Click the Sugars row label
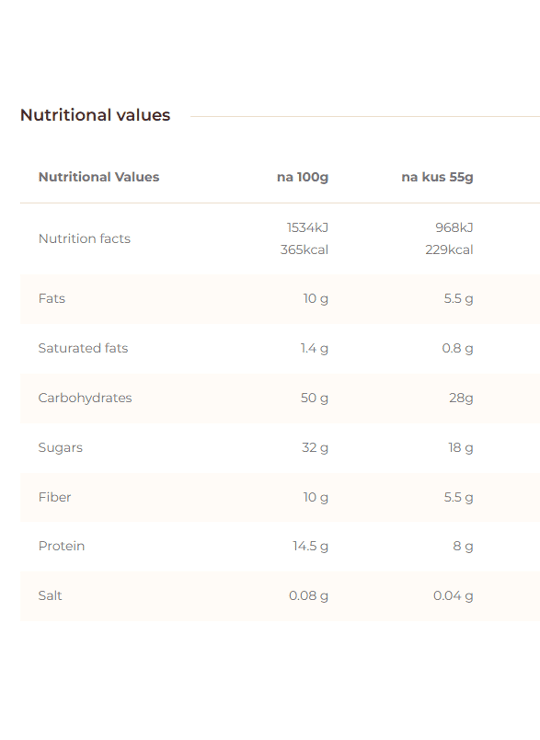The image size is (540, 740). point(60,448)
